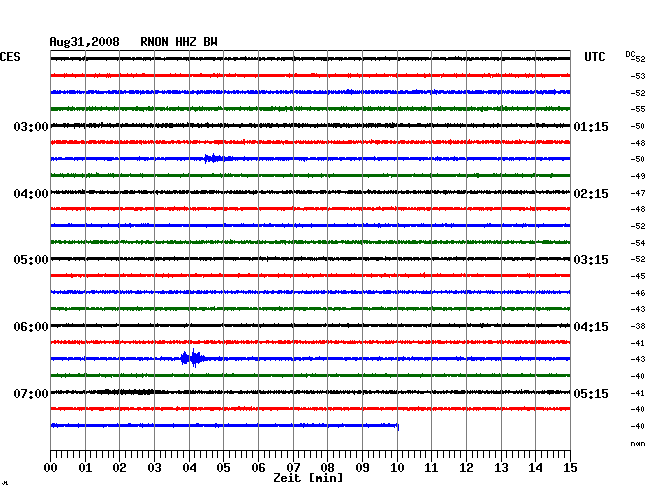The height and width of the screenshot is (494, 650).
Task: Click the 03:15 UTC time label
Action: (591, 260)
